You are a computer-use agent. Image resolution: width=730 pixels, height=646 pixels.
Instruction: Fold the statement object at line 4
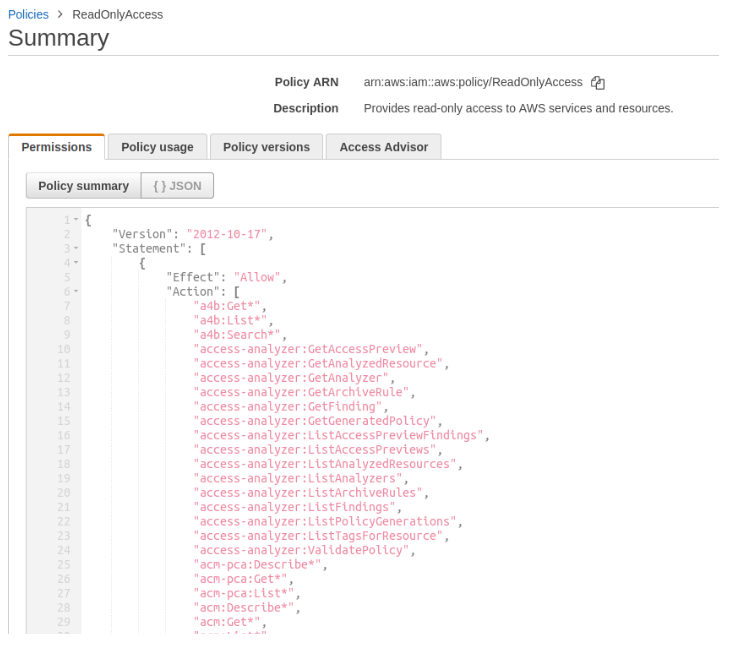(75, 262)
